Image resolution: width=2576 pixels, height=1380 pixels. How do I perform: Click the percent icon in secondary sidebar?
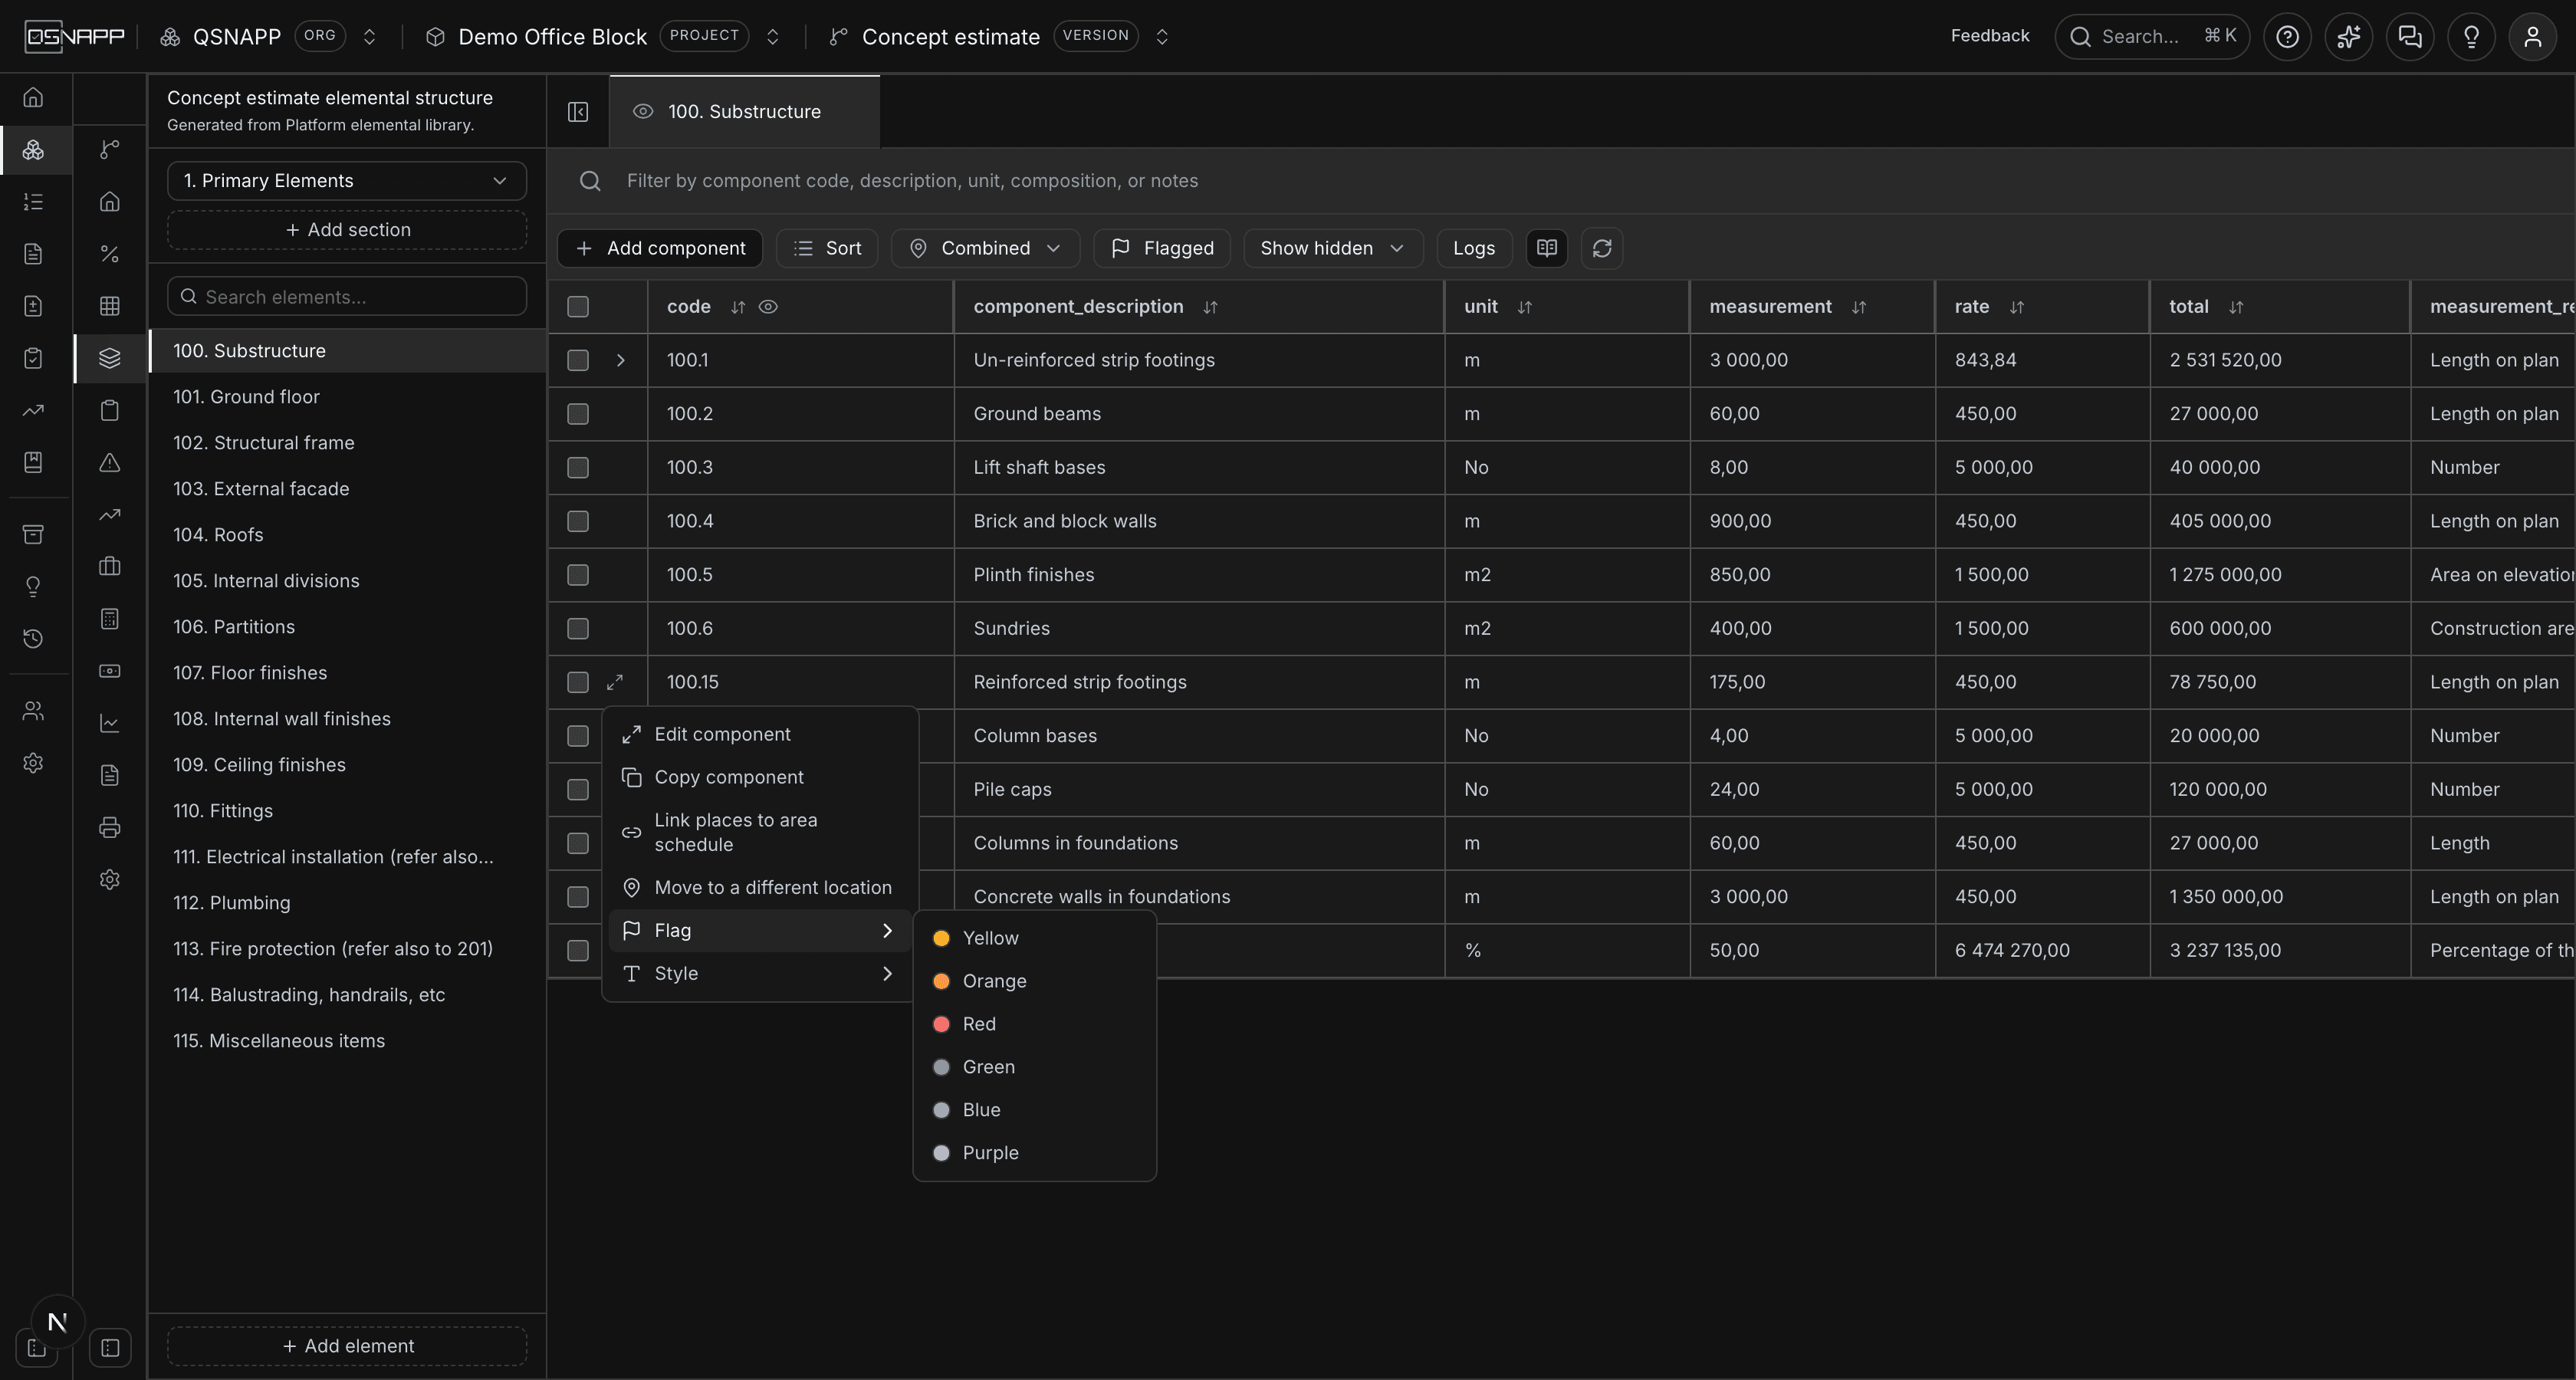point(110,254)
